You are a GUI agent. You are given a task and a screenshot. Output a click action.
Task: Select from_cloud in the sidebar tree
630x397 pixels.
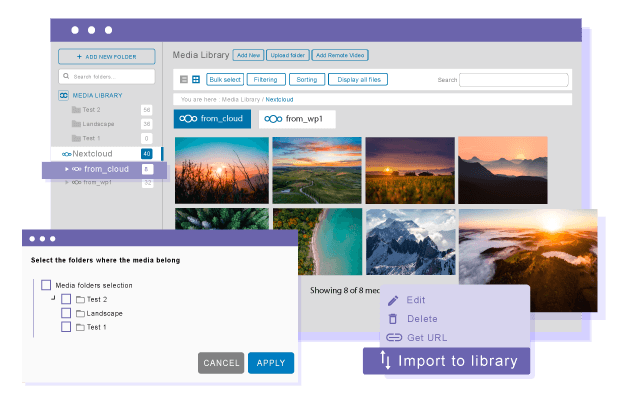(106, 169)
